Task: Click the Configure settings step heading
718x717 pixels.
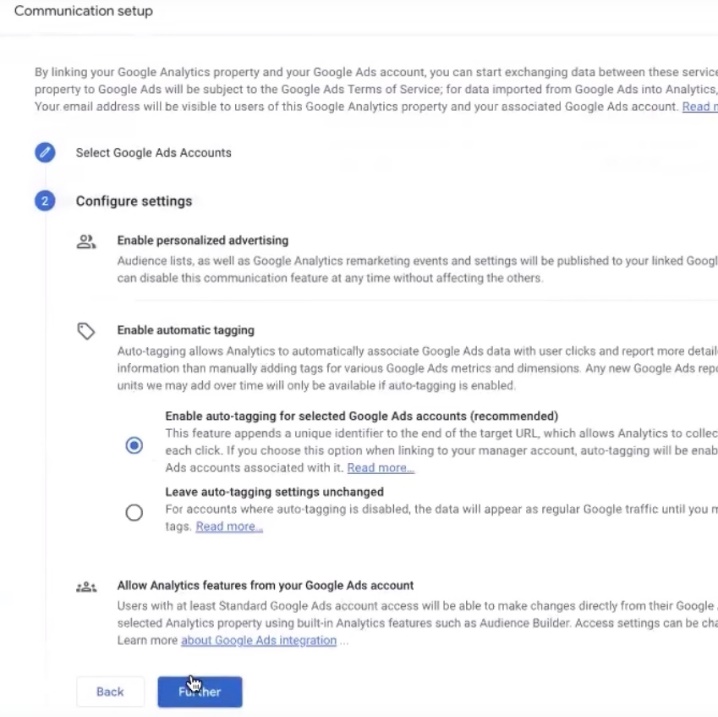Action: pos(134,201)
